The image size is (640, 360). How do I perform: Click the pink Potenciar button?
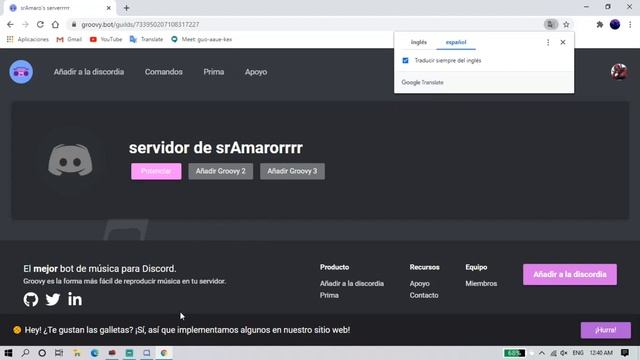click(156, 171)
